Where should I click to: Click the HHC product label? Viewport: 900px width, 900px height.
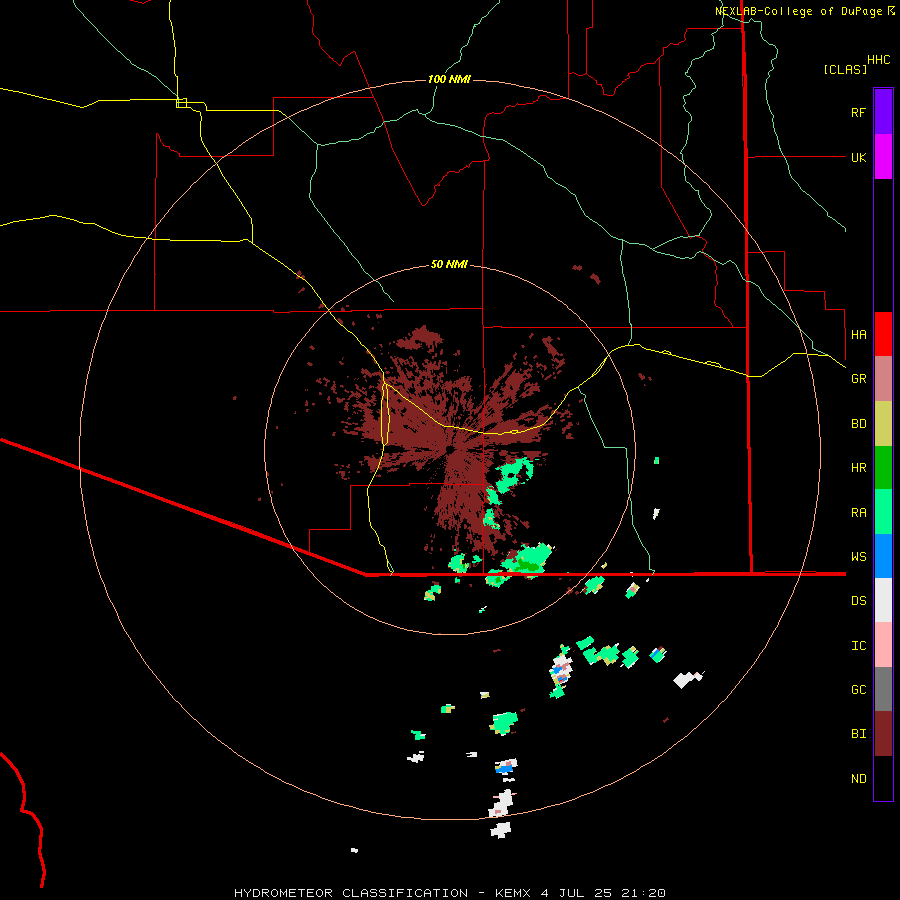879,60
